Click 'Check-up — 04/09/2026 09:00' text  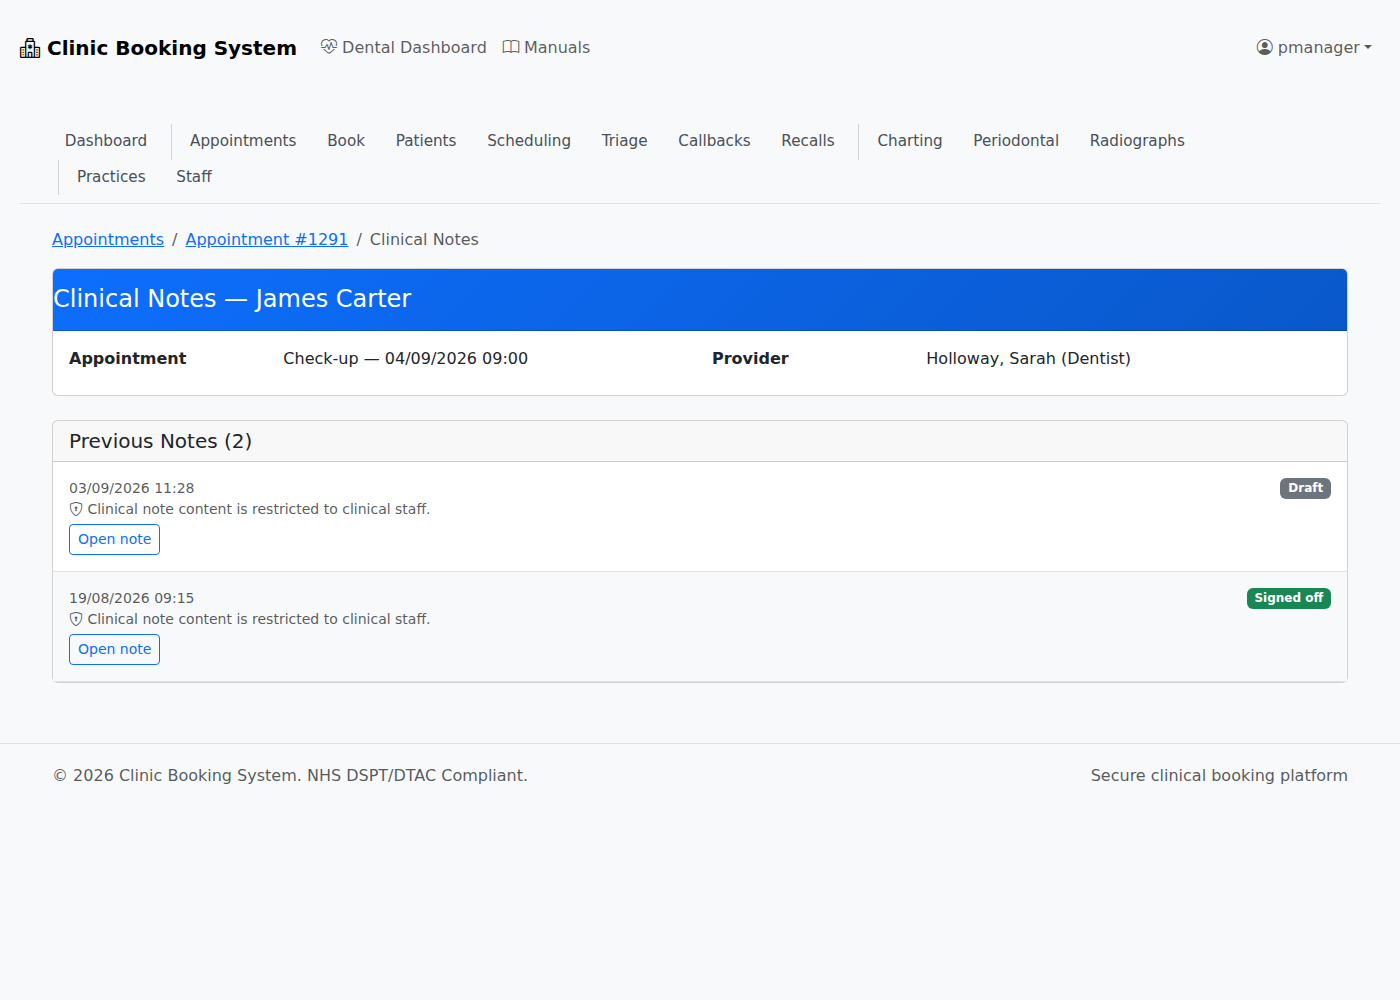[405, 358]
